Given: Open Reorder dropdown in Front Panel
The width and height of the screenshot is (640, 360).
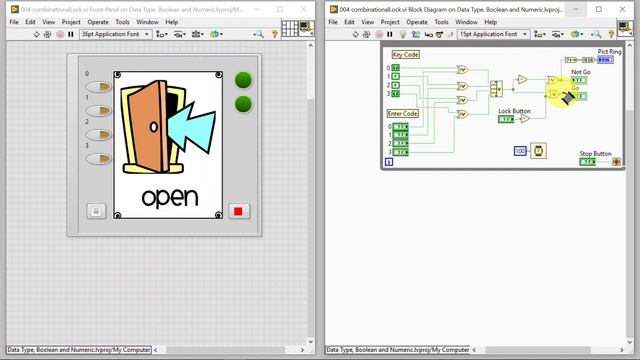Looking at the screenshot, I should (216, 34).
